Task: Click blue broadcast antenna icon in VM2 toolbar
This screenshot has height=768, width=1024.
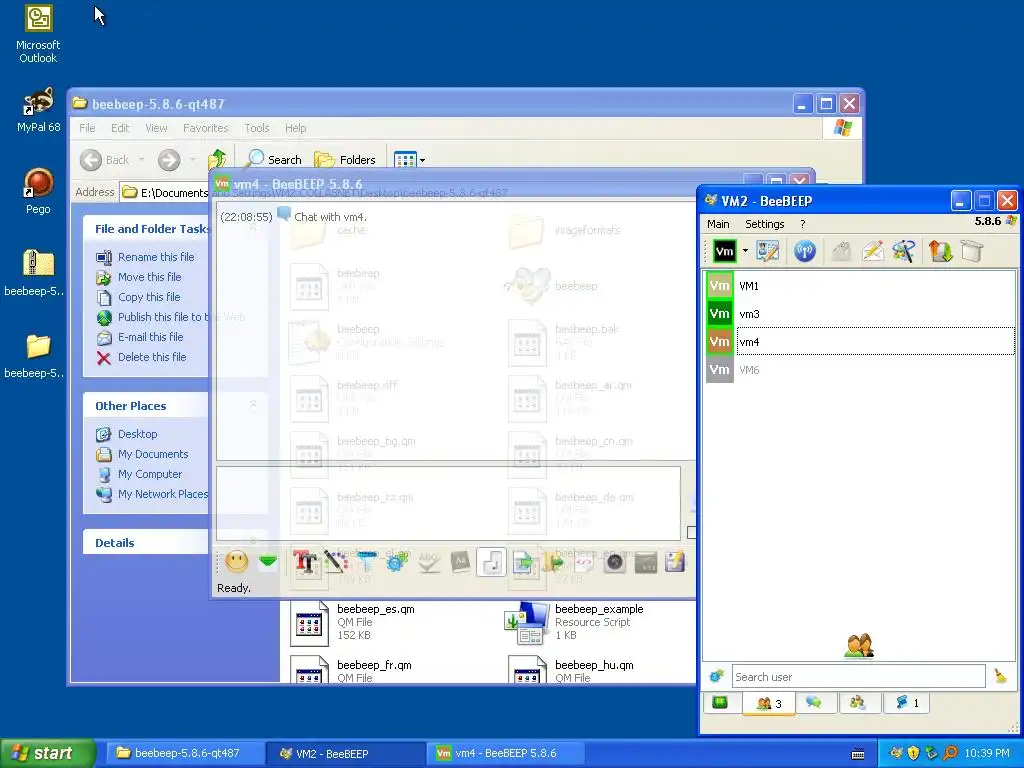Action: 805,251
